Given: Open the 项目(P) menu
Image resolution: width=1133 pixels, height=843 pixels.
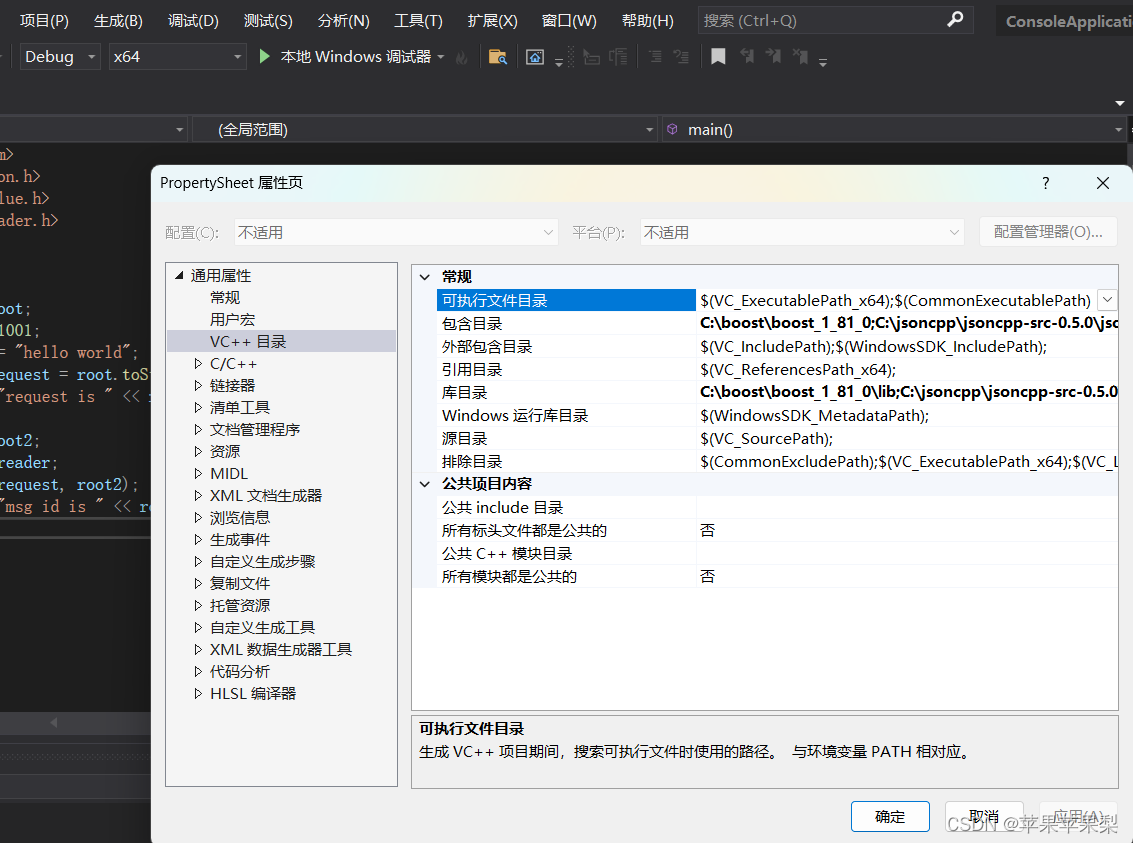Looking at the screenshot, I should pyautogui.click(x=45, y=20).
